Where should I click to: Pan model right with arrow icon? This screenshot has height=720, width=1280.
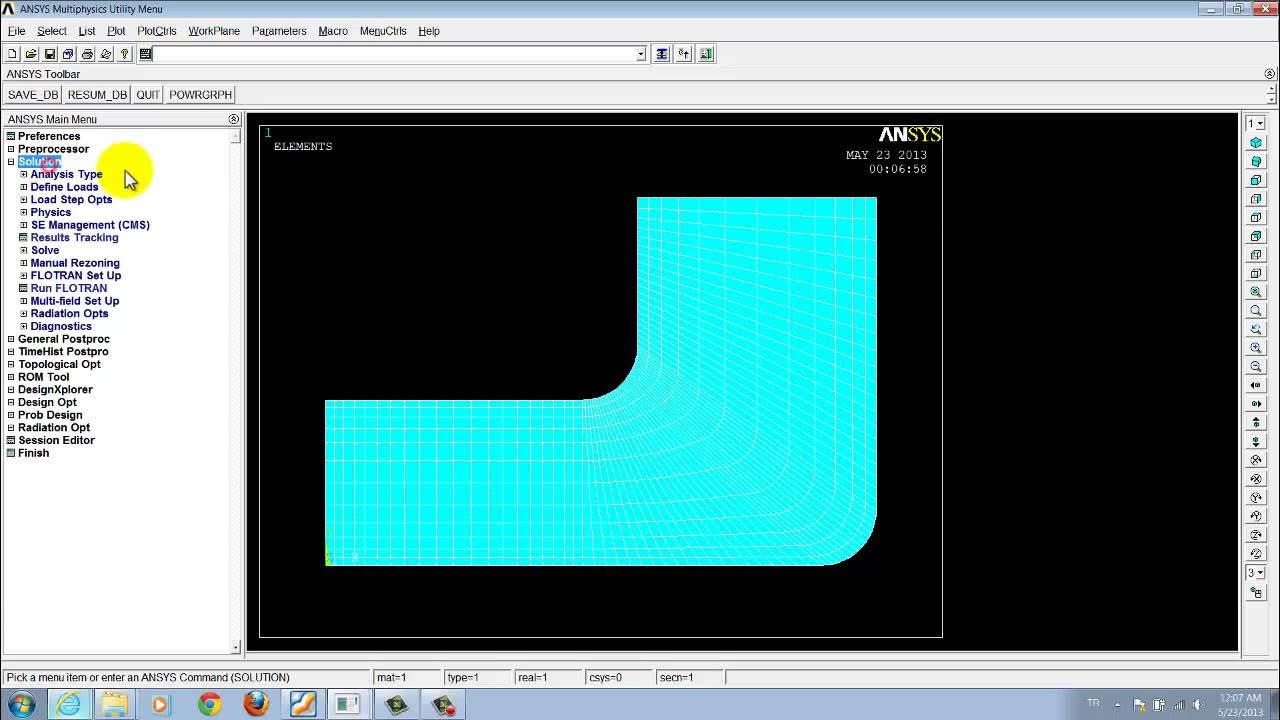point(1256,404)
